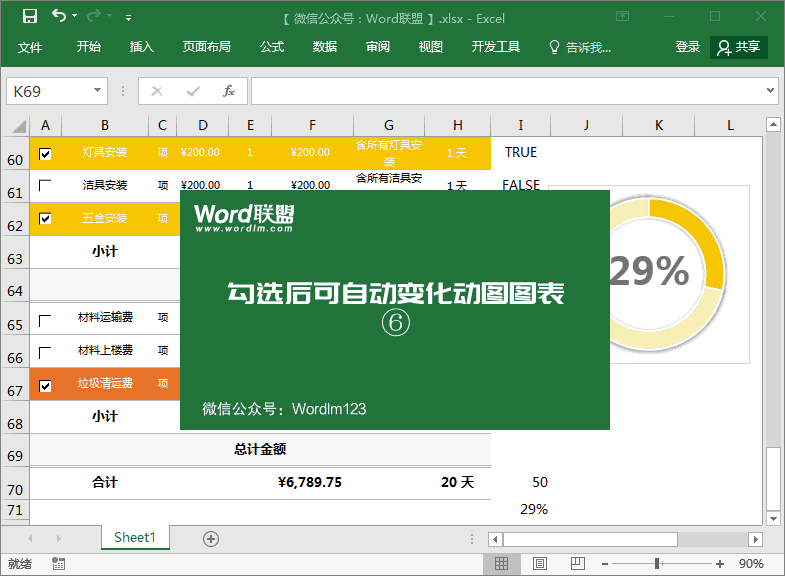Image resolution: width=785 pixels, height=576 pixels.
Task: Click the Select All corner triangle
Action: click(x=19, y=126)
